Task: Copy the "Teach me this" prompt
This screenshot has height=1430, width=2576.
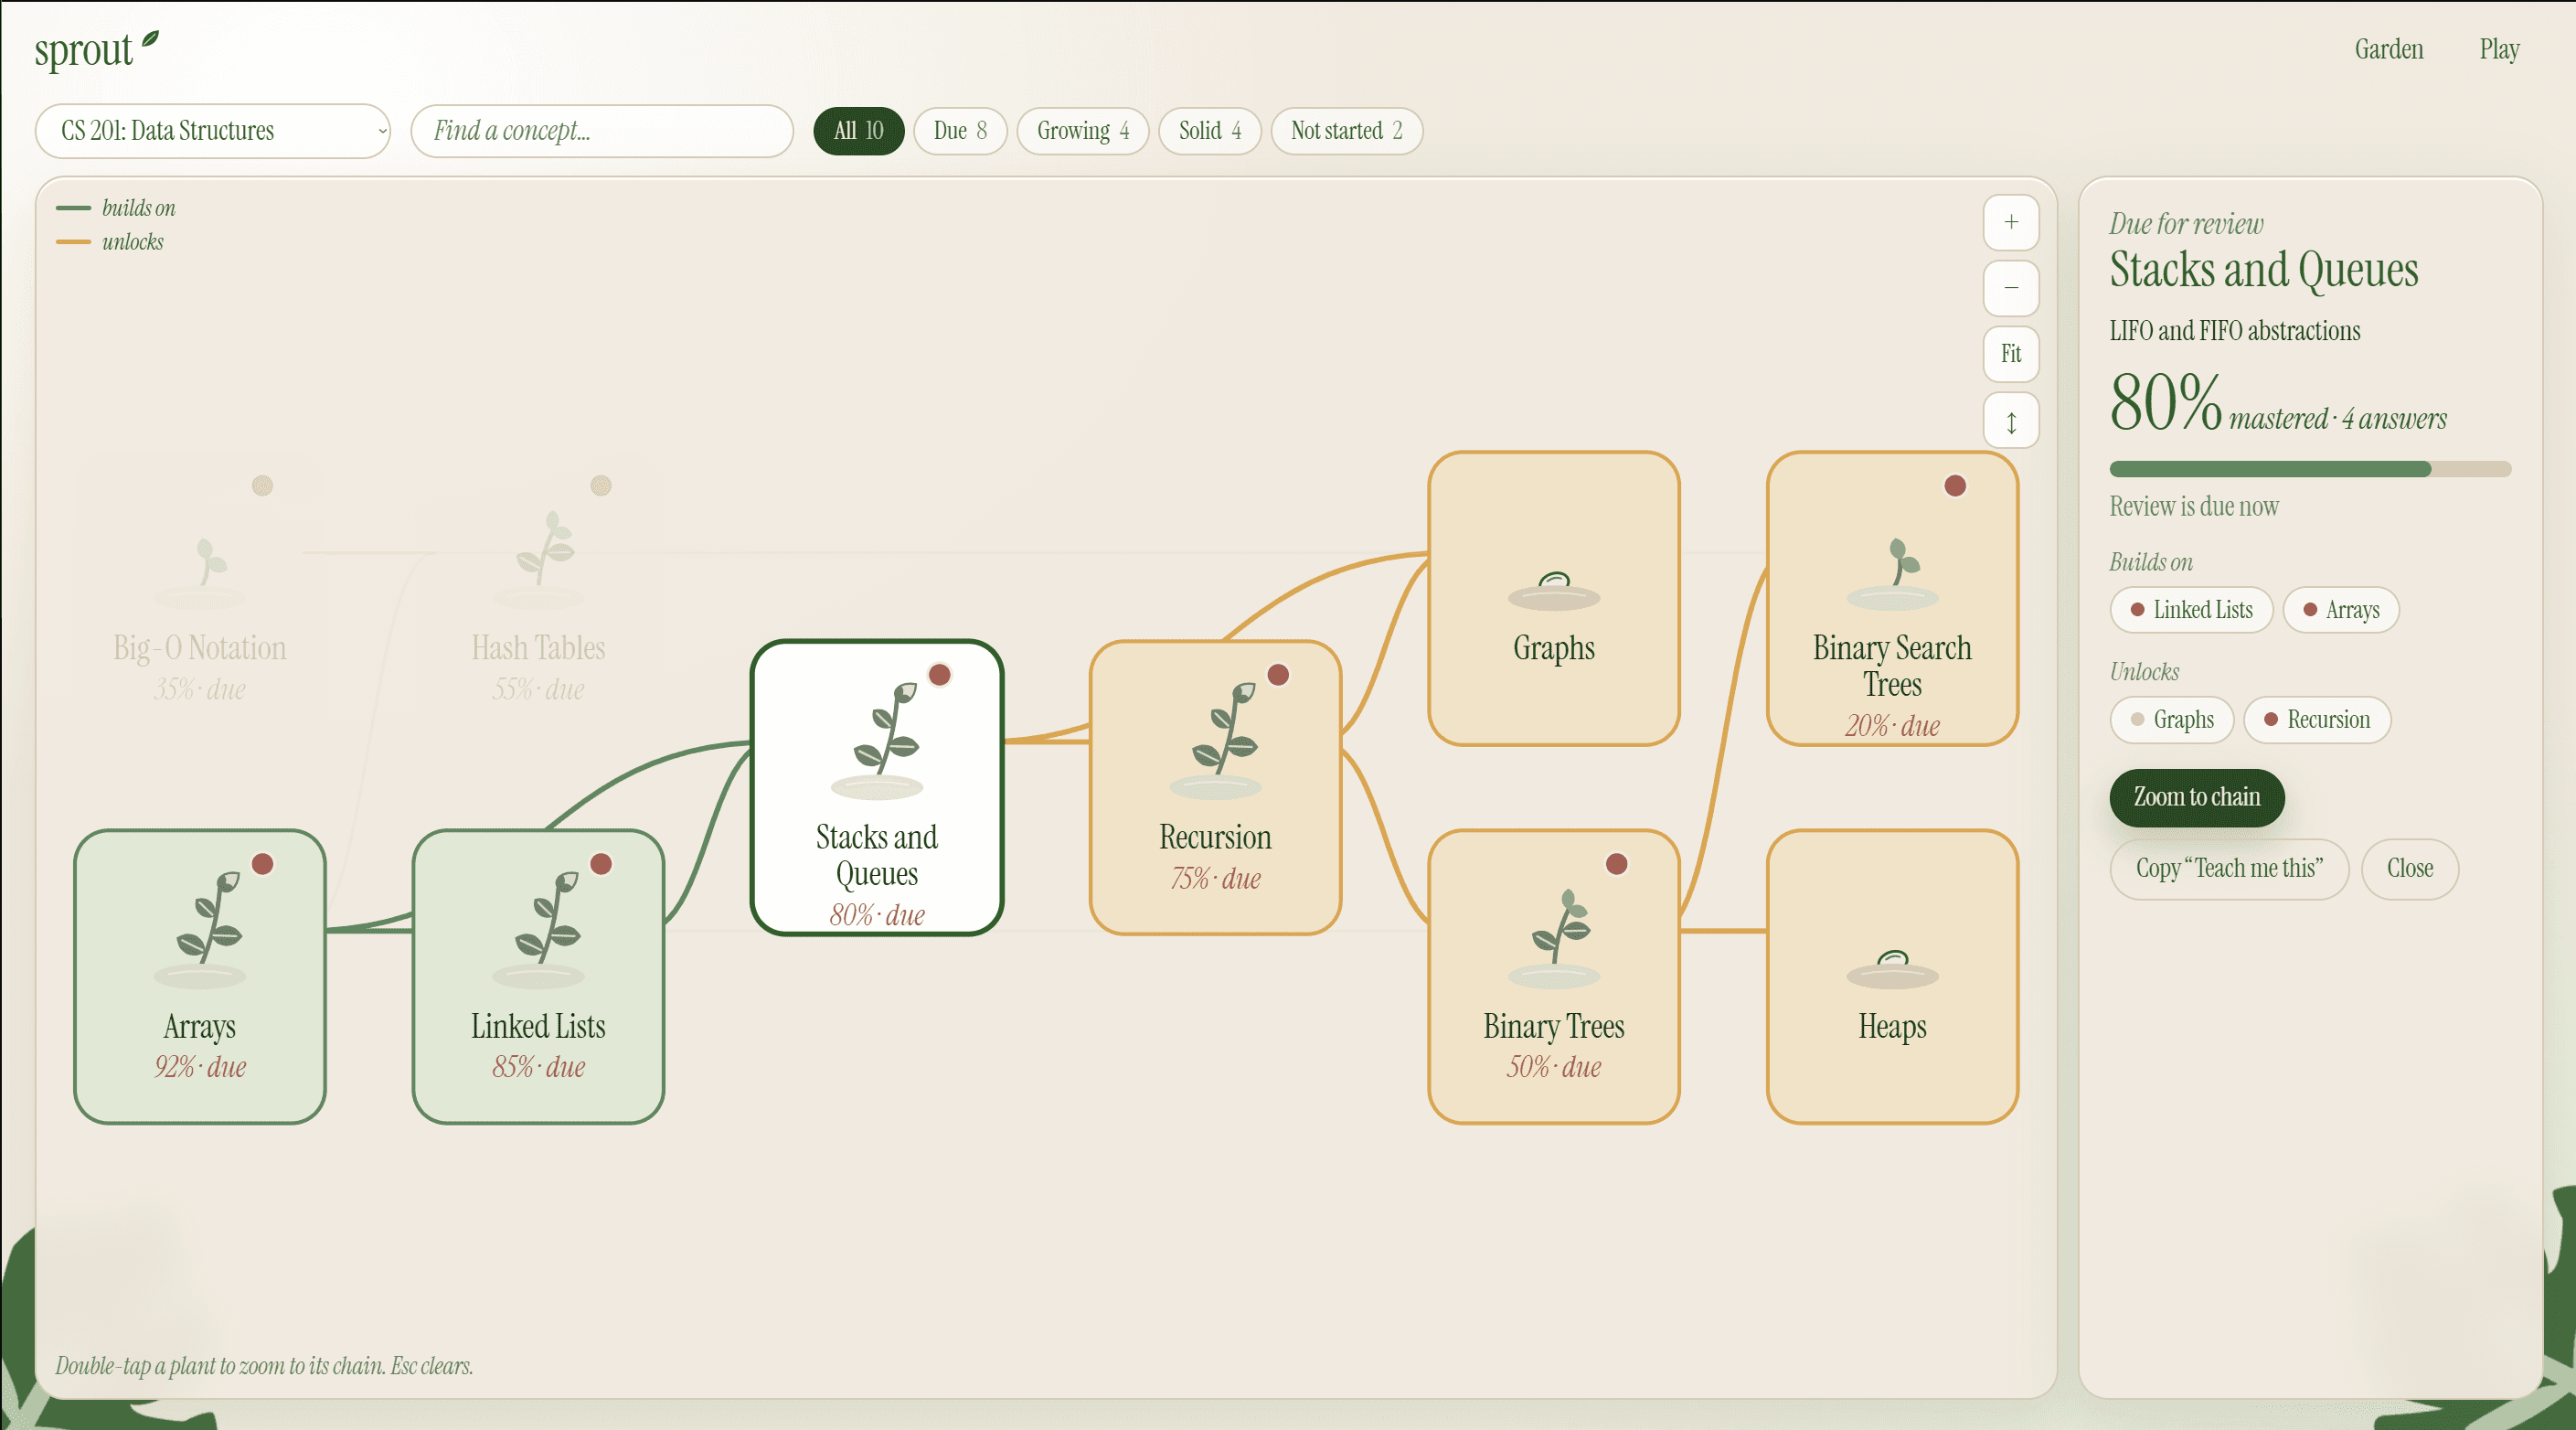Action: tap(2229, 868)
